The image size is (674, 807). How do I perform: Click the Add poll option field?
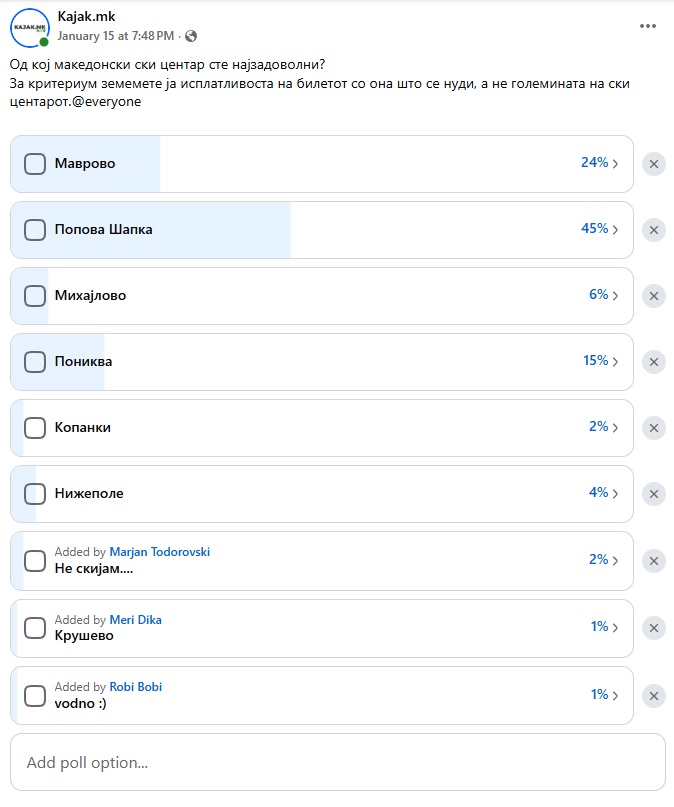coord(337,763)
